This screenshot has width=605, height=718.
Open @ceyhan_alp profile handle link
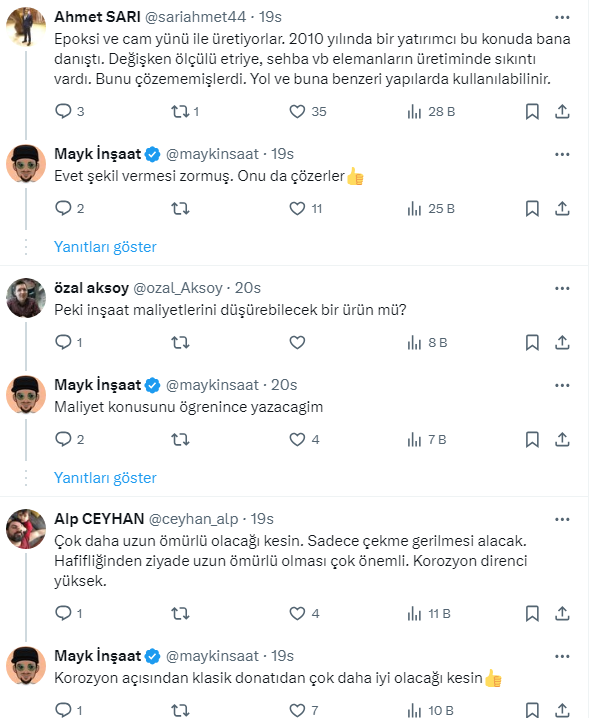tap(196, 519)
